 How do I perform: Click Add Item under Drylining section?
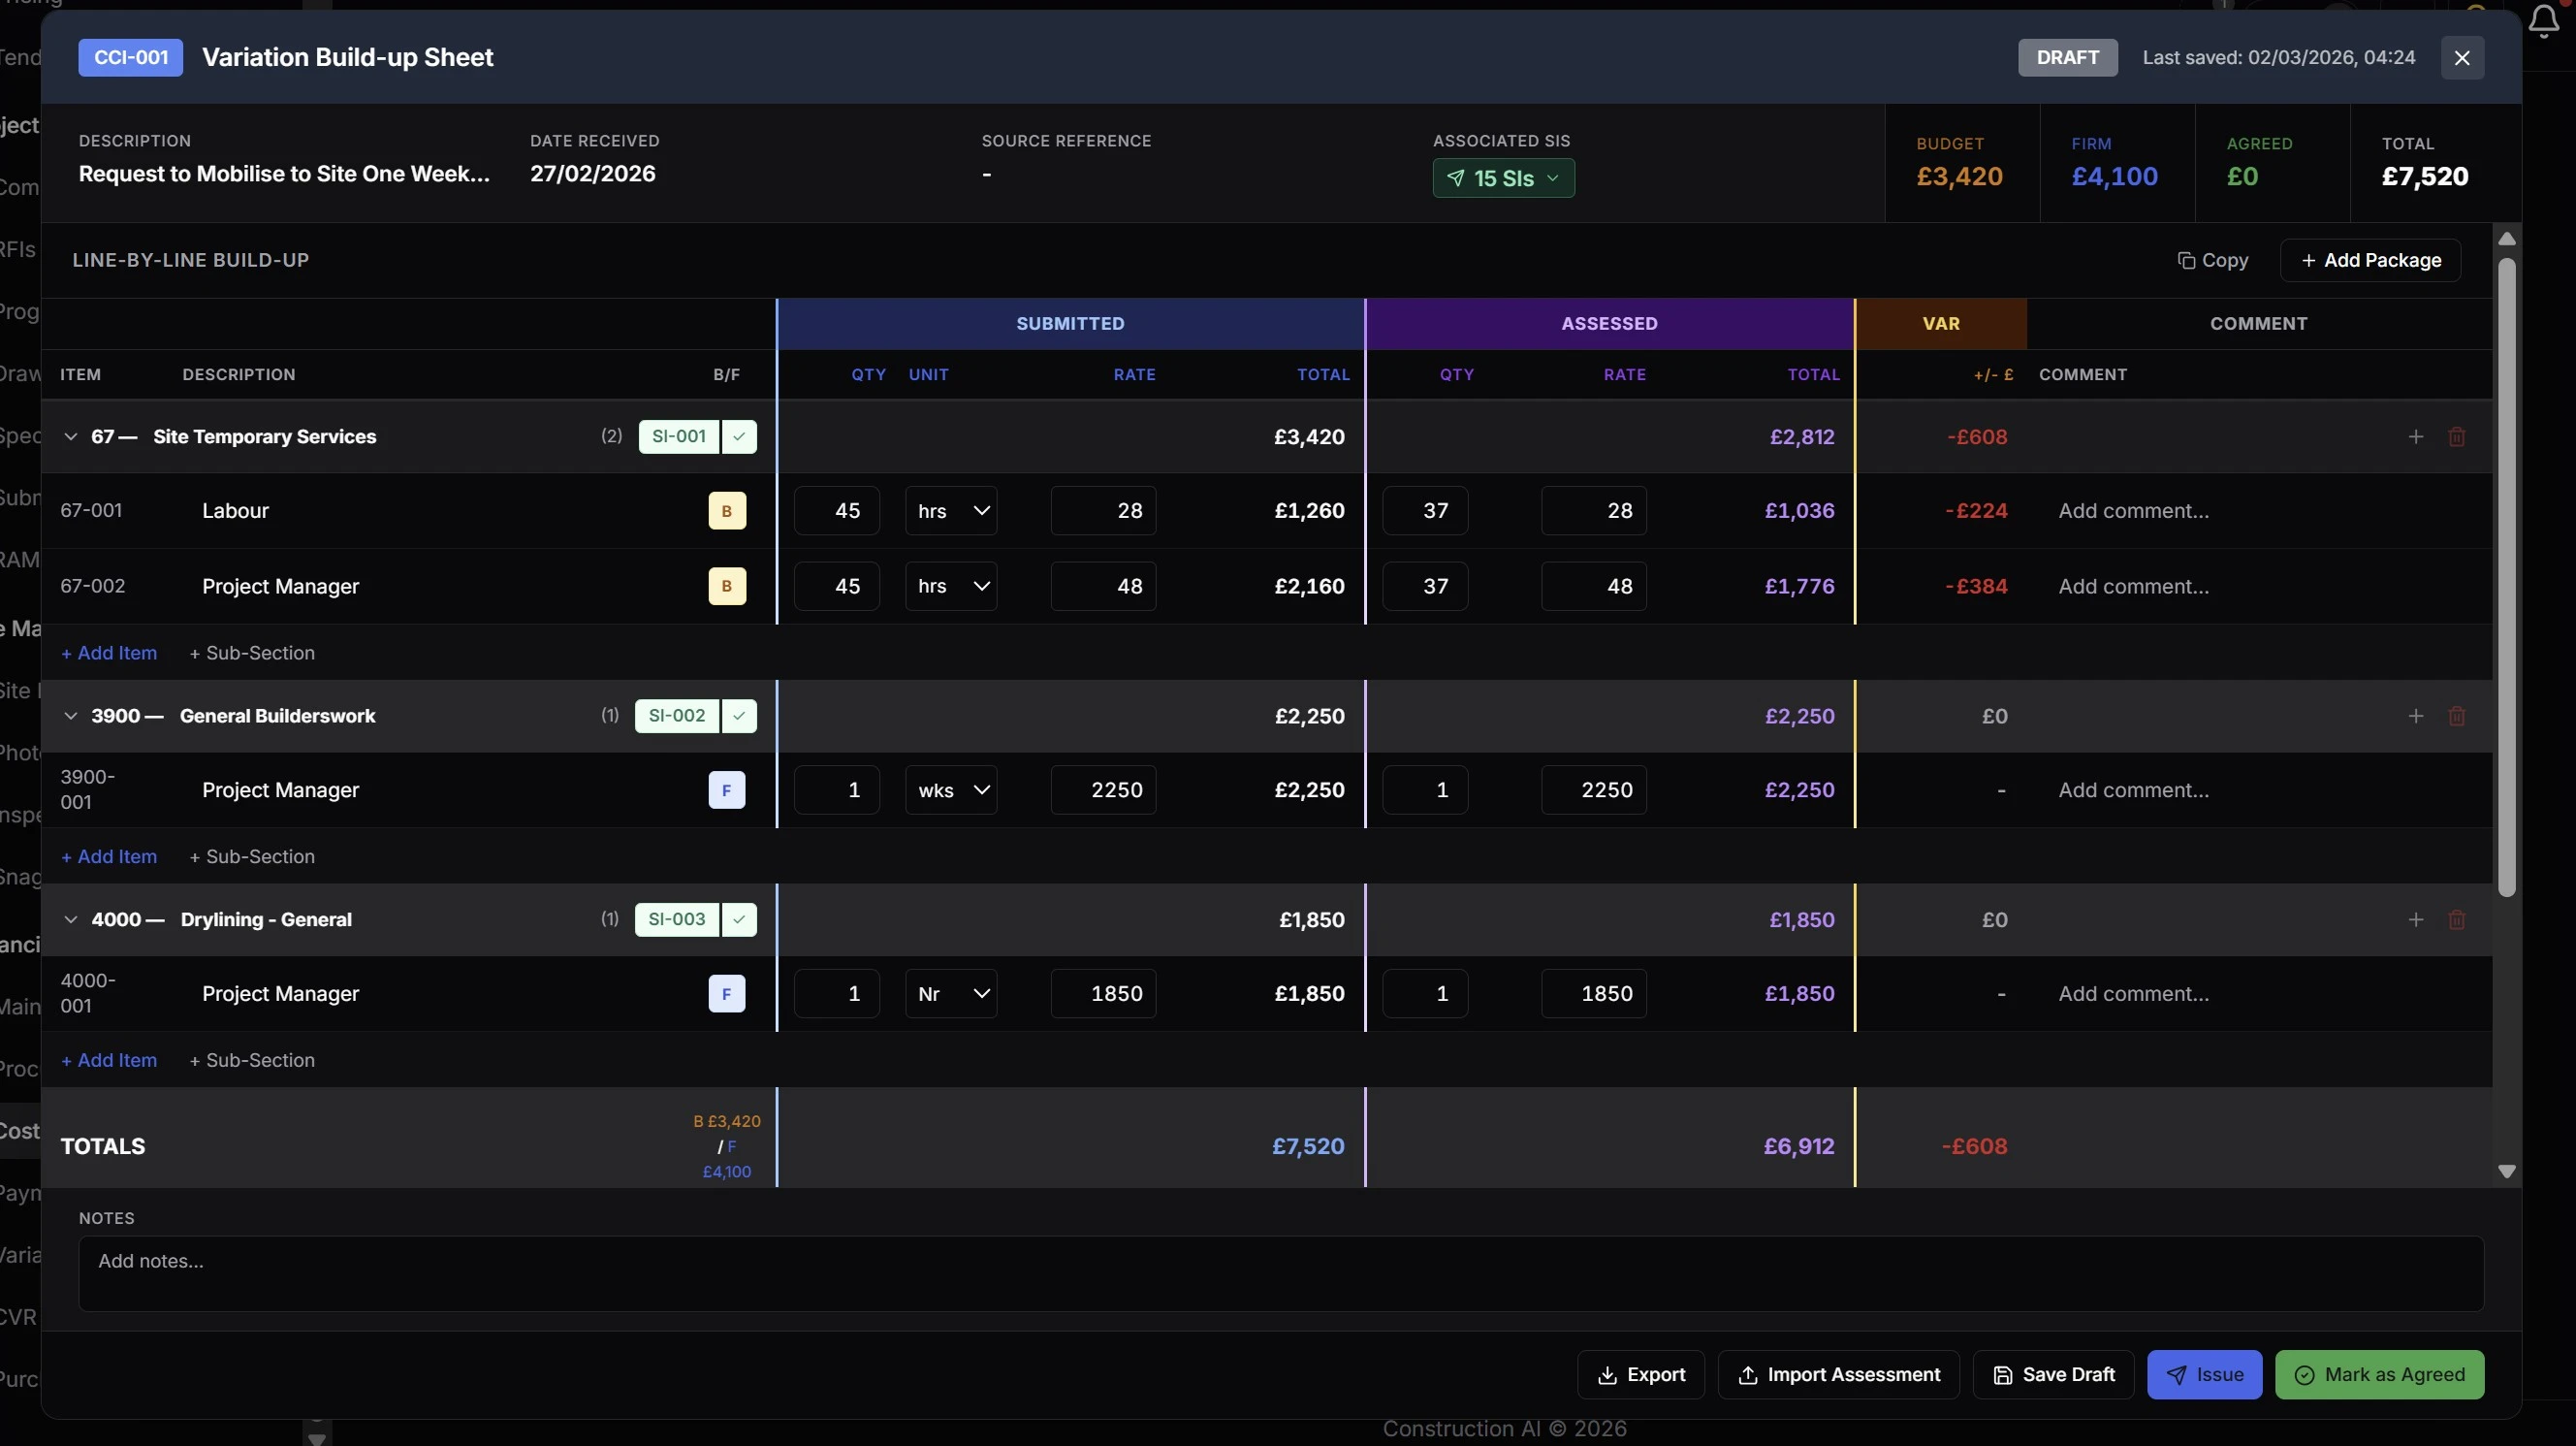pyautogui.click(x=109, y=1061)
